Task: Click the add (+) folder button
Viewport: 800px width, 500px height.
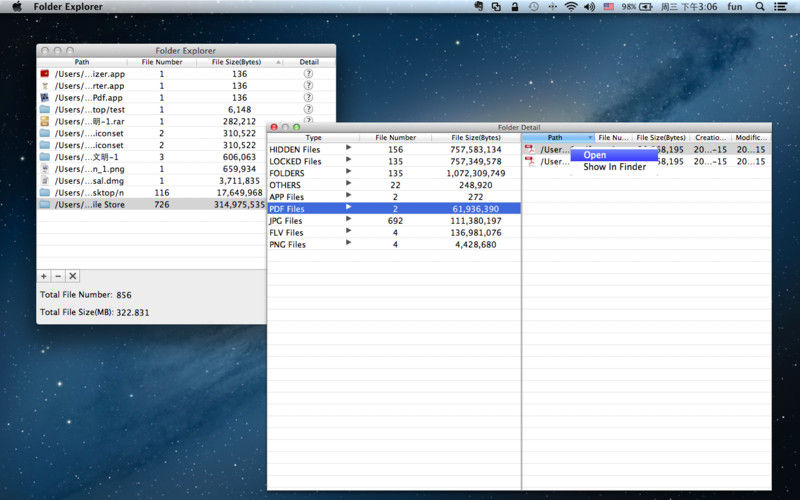Action: point(44,276)
